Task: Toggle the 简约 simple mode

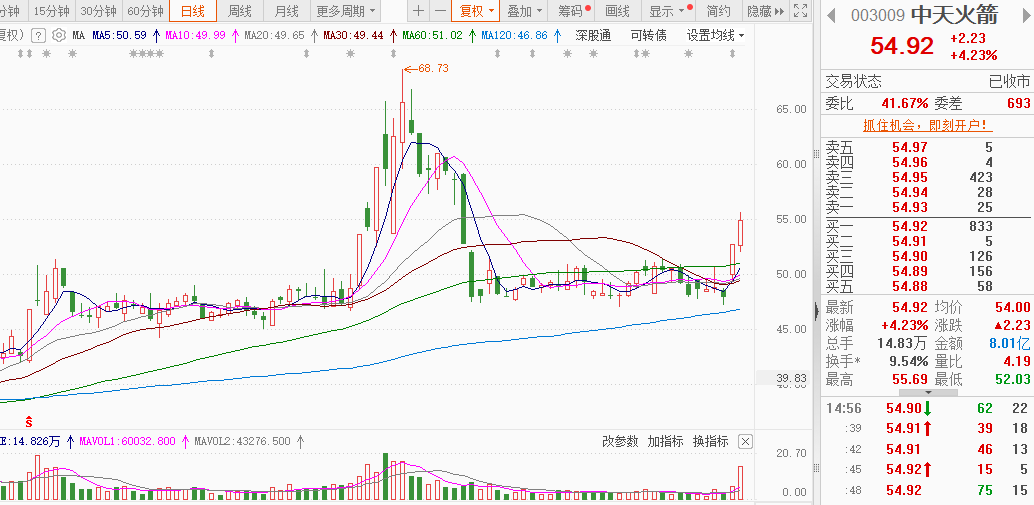Action: click(718, 11)
